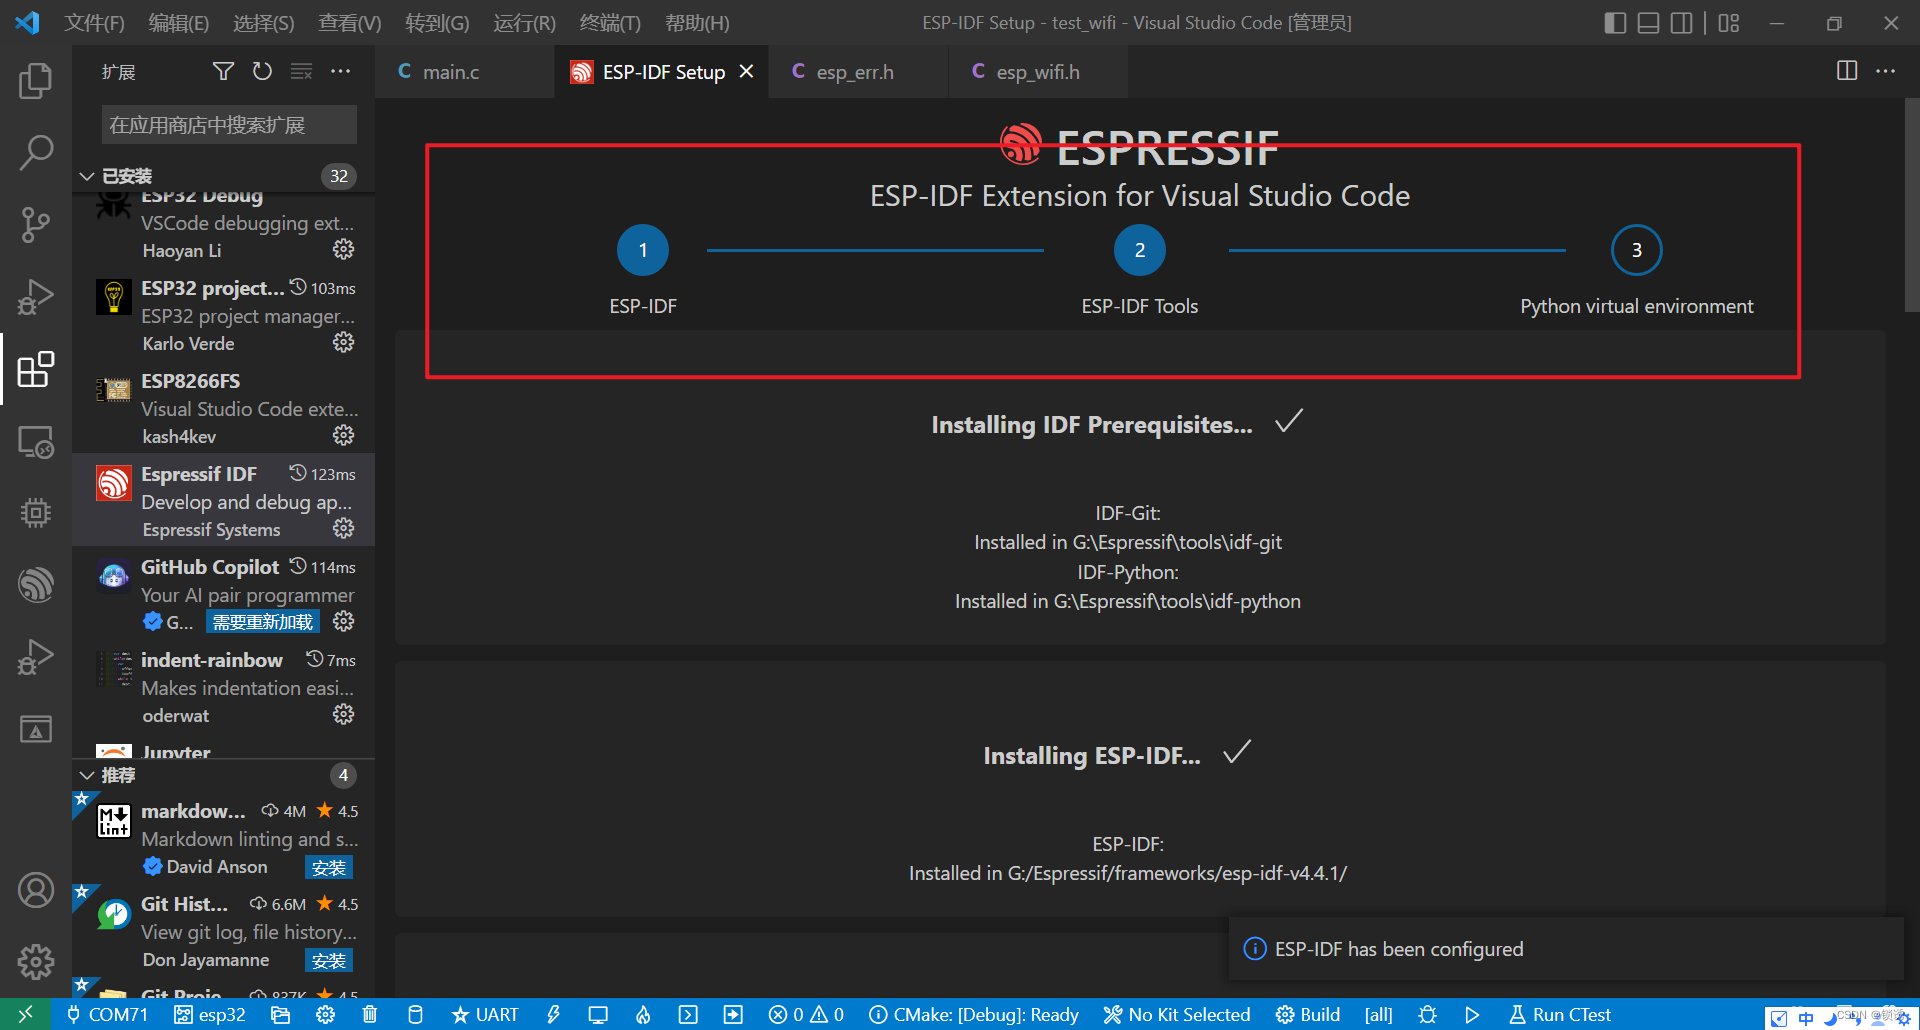This screenshot has width=1920, height=1030.
Task: Open manage gear for ESP8266FS extension
Action: click(x=343, y=435)
